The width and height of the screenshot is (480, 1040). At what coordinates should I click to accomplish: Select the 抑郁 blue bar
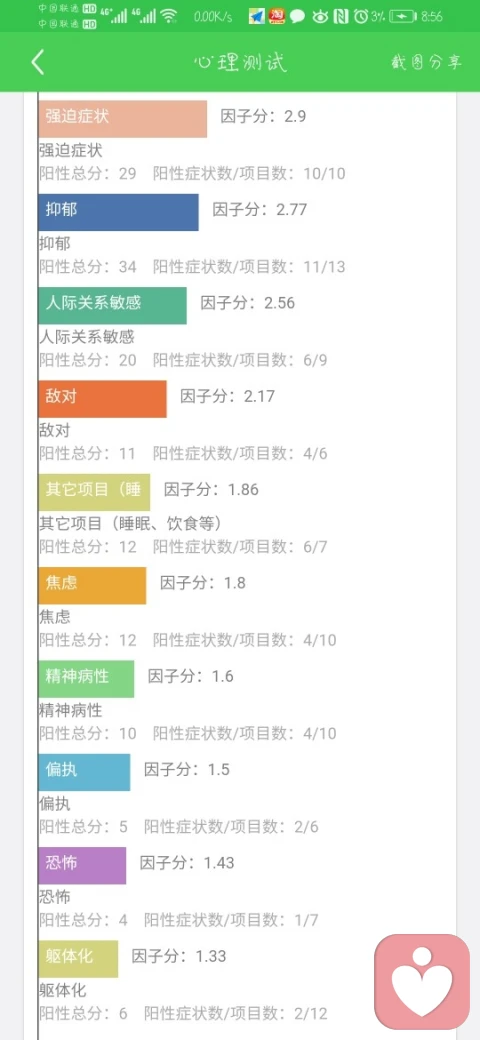[119, 212]
